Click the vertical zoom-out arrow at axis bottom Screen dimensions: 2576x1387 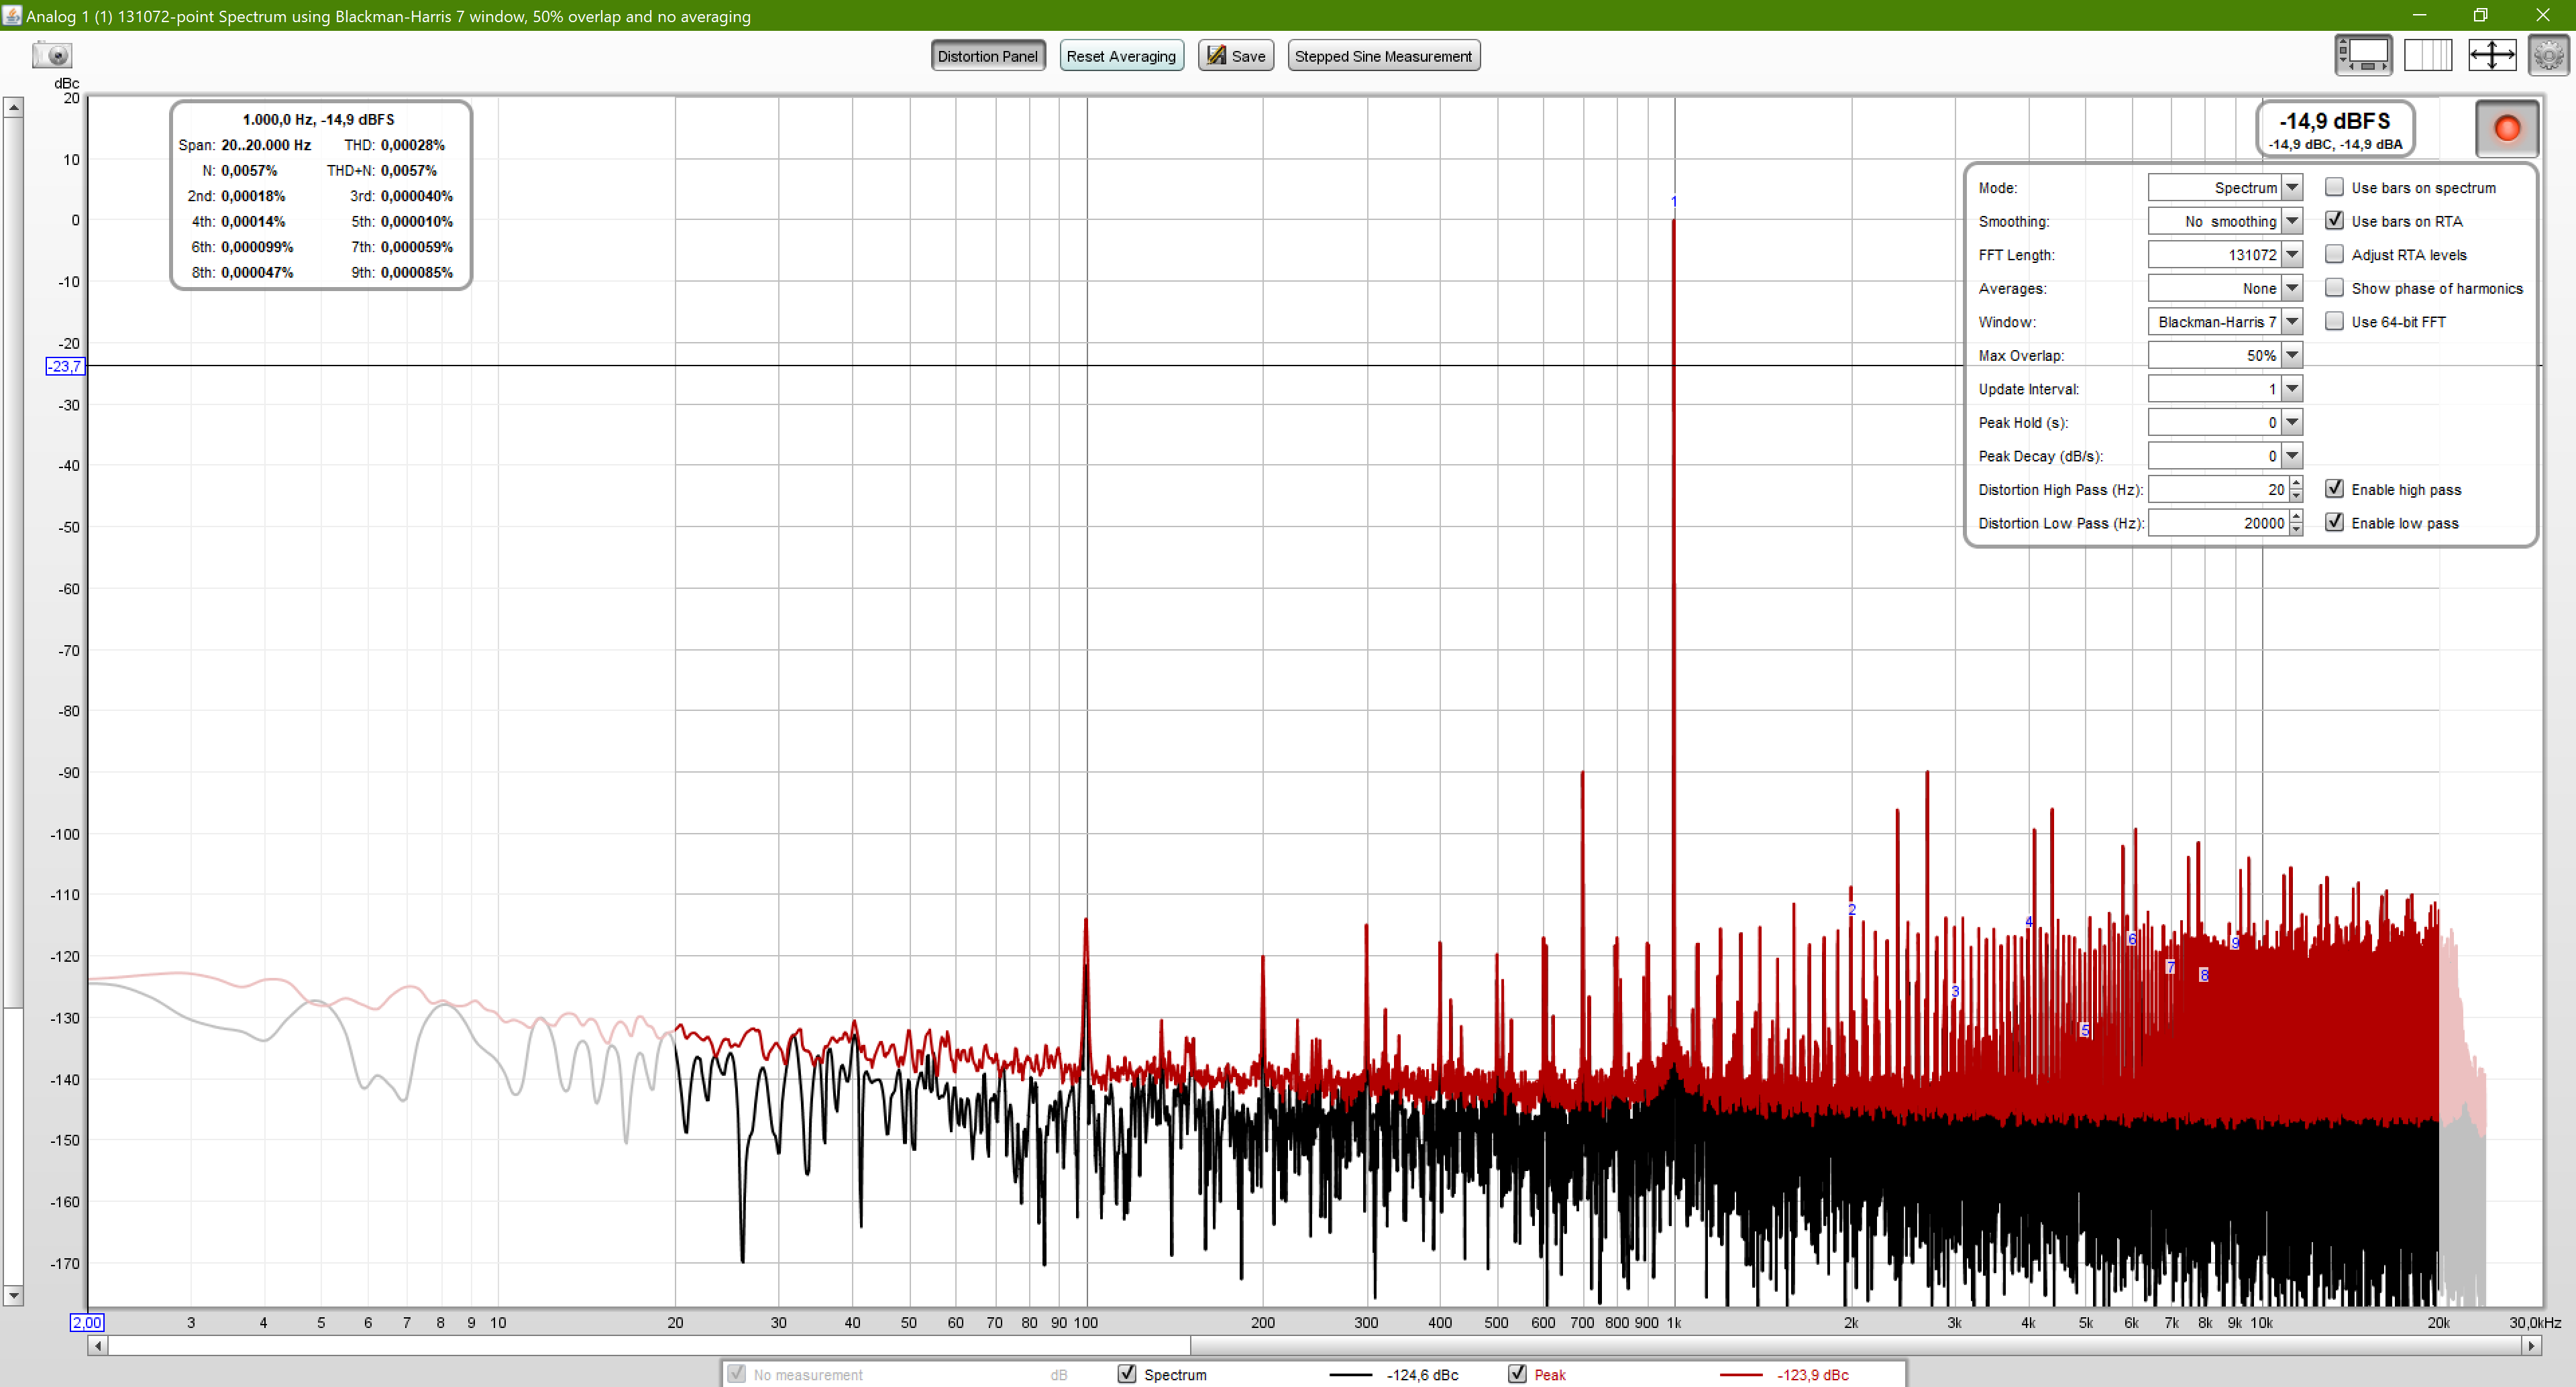pos(13,1296)
